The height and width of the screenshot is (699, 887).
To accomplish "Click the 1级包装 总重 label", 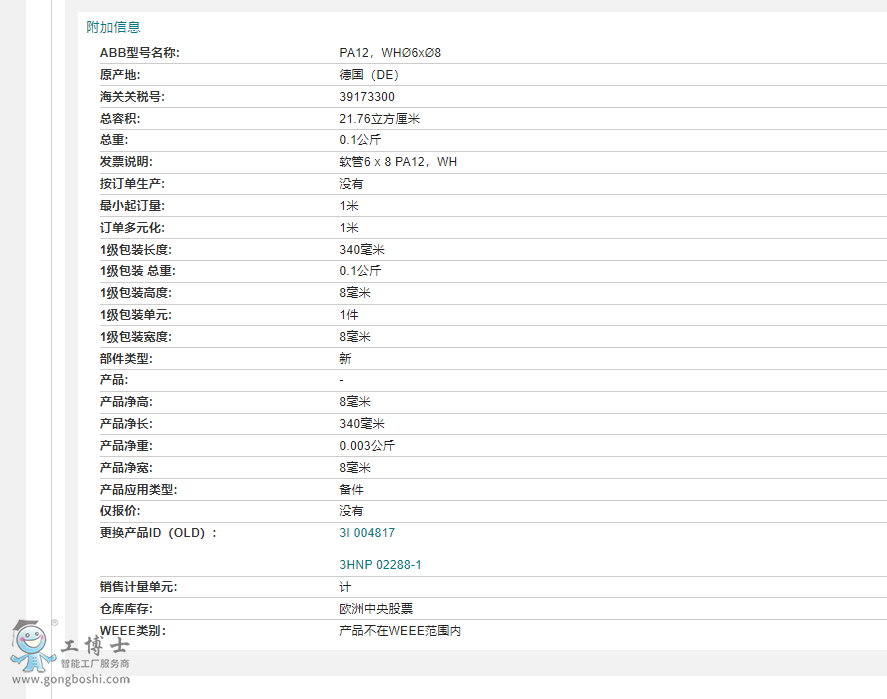I will coord(137,271).
